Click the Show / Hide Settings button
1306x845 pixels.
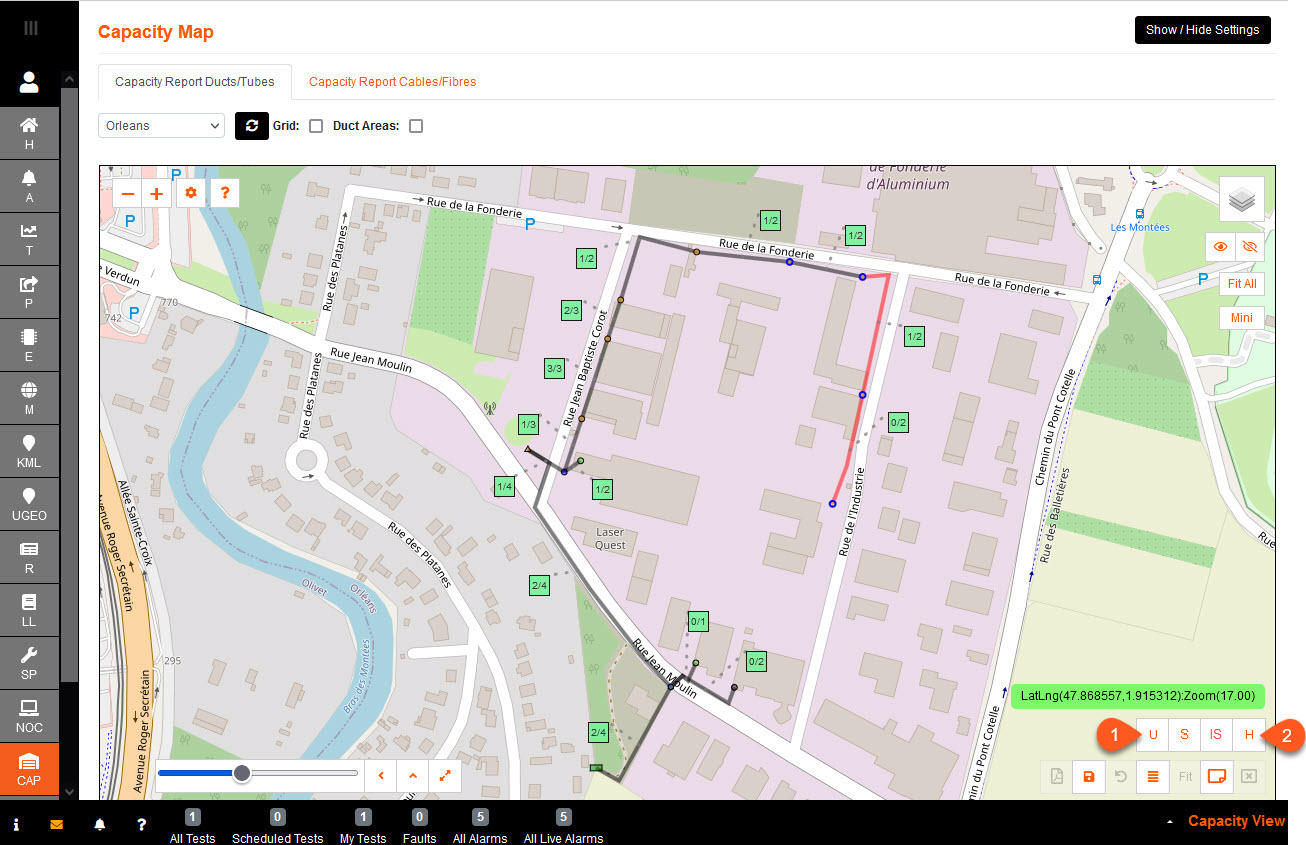click(1202, 30)
